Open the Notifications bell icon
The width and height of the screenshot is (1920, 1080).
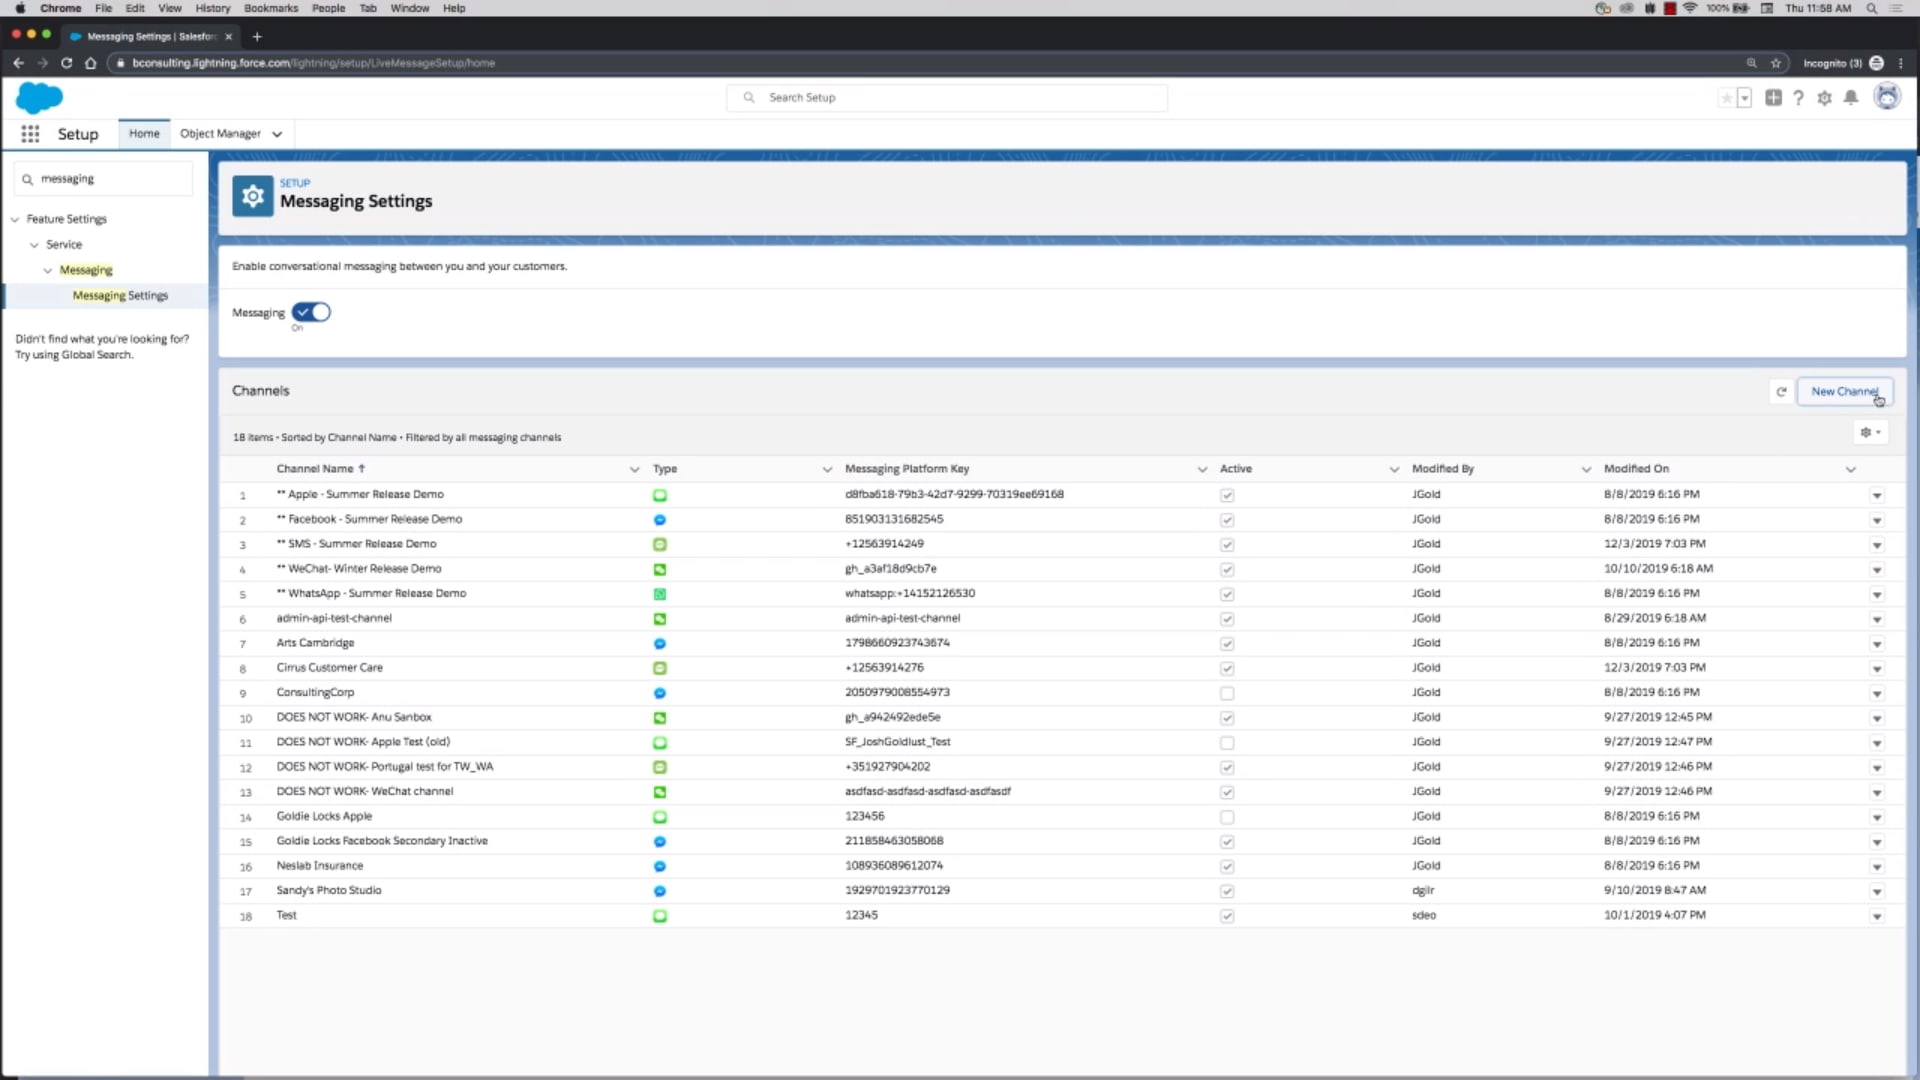(x=1851, y=98)
